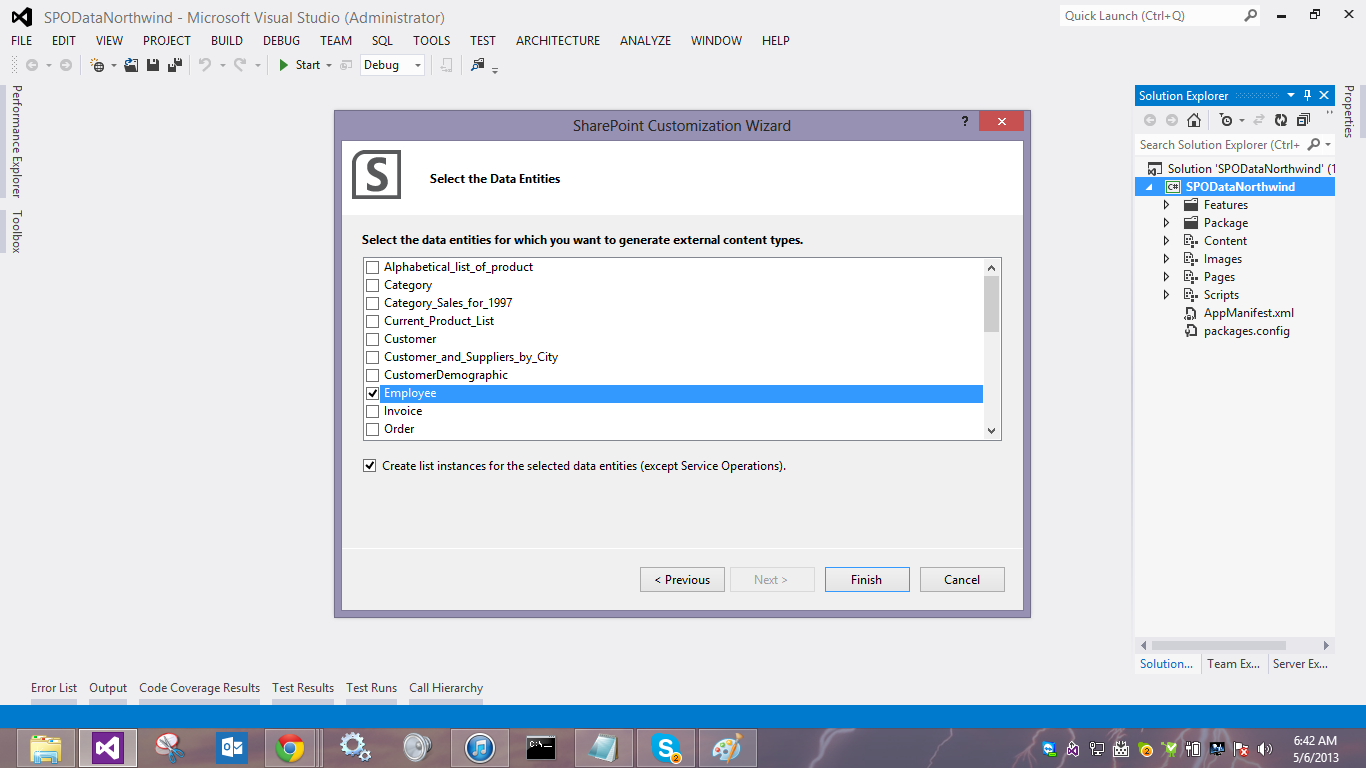Check the Alphabetical_list_of_product checkbox

373,267
